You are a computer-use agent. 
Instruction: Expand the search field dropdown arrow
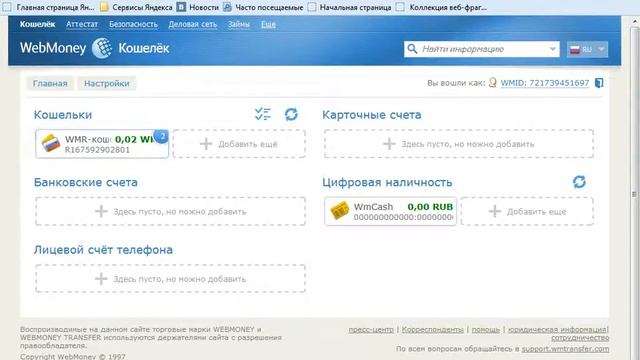pos(552,49)
